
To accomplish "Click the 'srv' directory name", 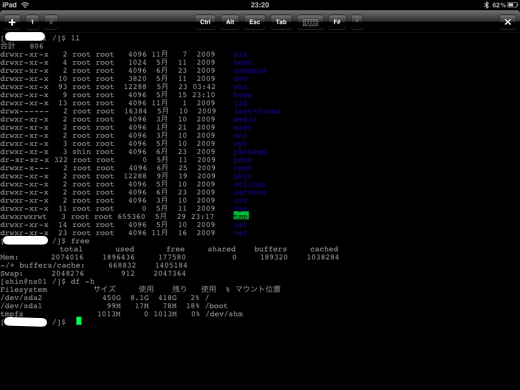I will (240, 201).
